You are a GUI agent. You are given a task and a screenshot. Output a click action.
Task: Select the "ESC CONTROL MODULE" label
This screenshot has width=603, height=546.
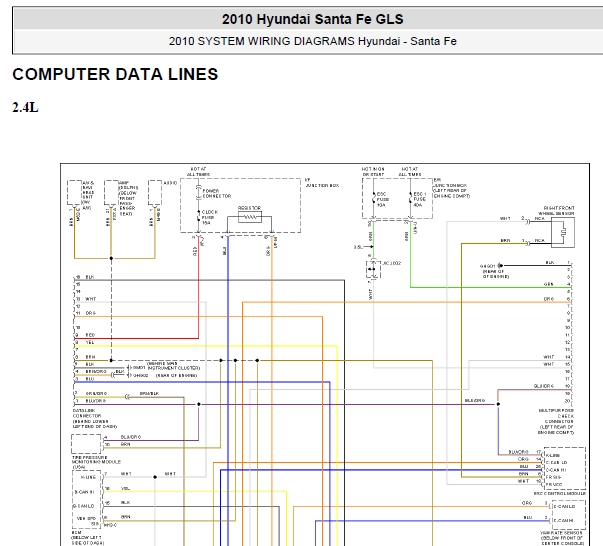tap(560, 493)
